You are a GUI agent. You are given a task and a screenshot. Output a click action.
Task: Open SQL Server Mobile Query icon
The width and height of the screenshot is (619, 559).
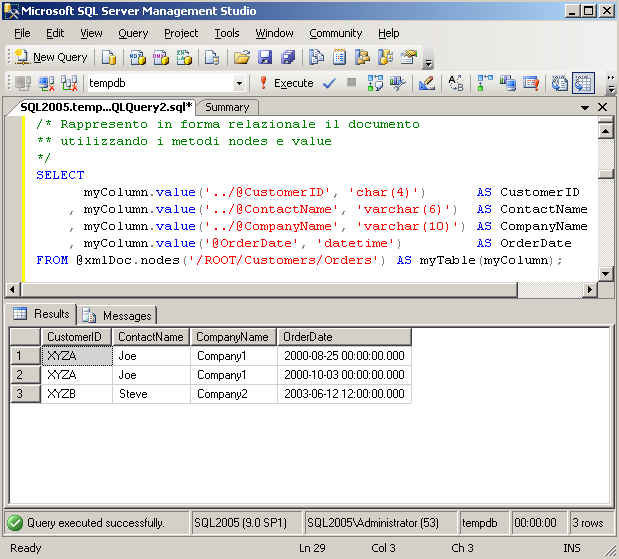click(212, 57)
